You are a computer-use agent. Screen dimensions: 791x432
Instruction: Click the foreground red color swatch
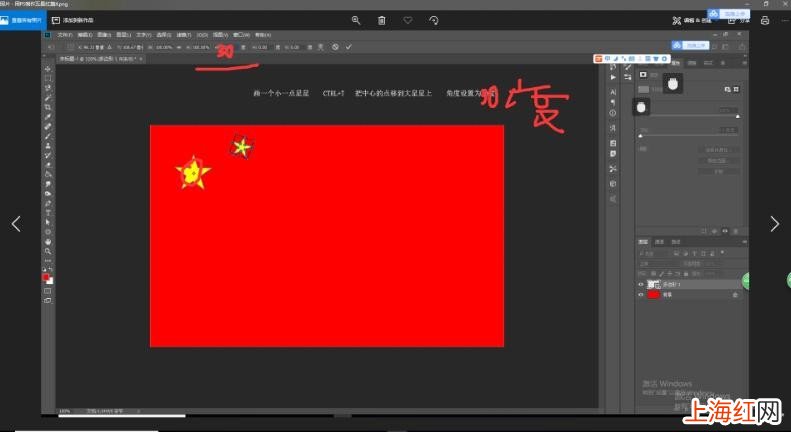click(x=45, y=277)
